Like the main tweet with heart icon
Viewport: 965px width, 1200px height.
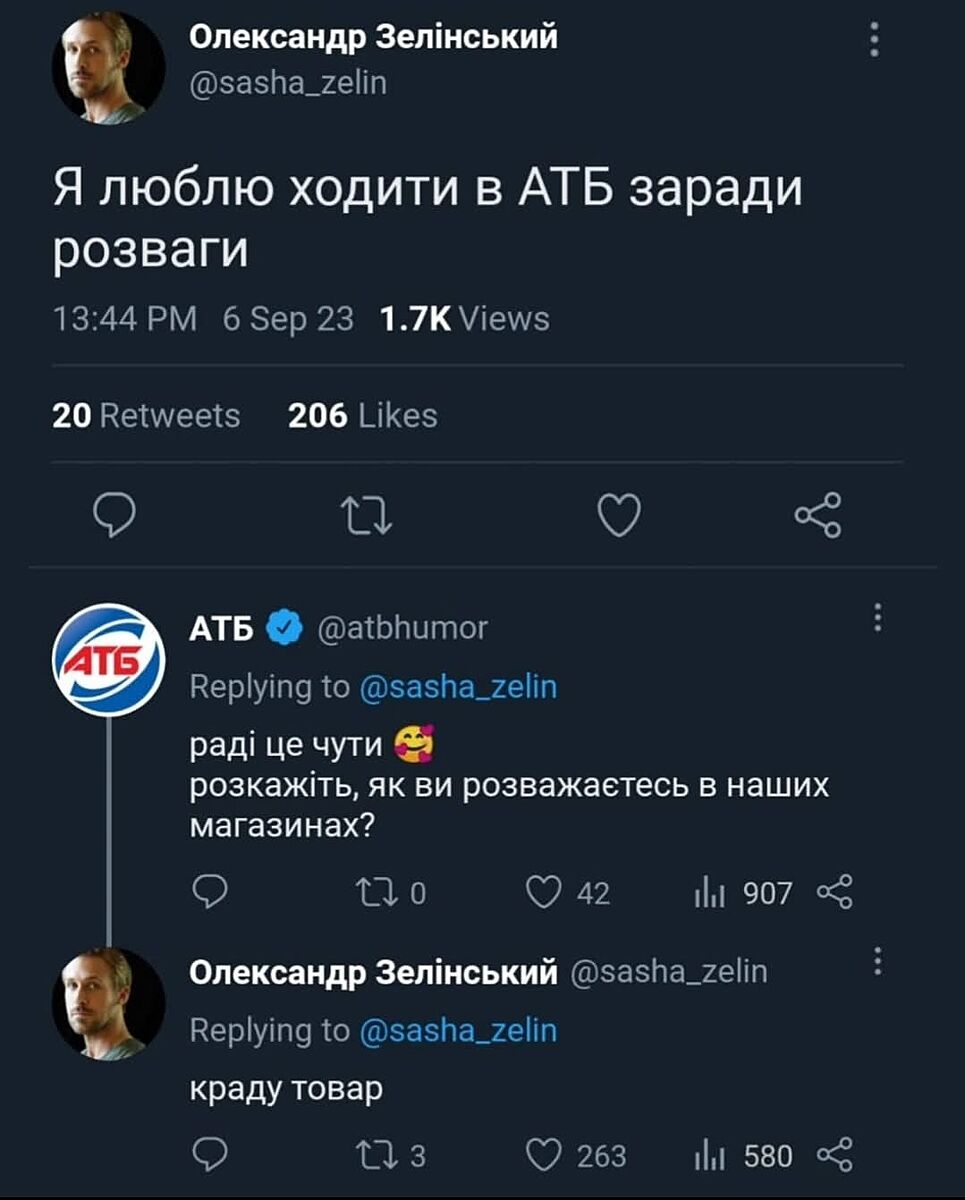[x=619, y=516]
